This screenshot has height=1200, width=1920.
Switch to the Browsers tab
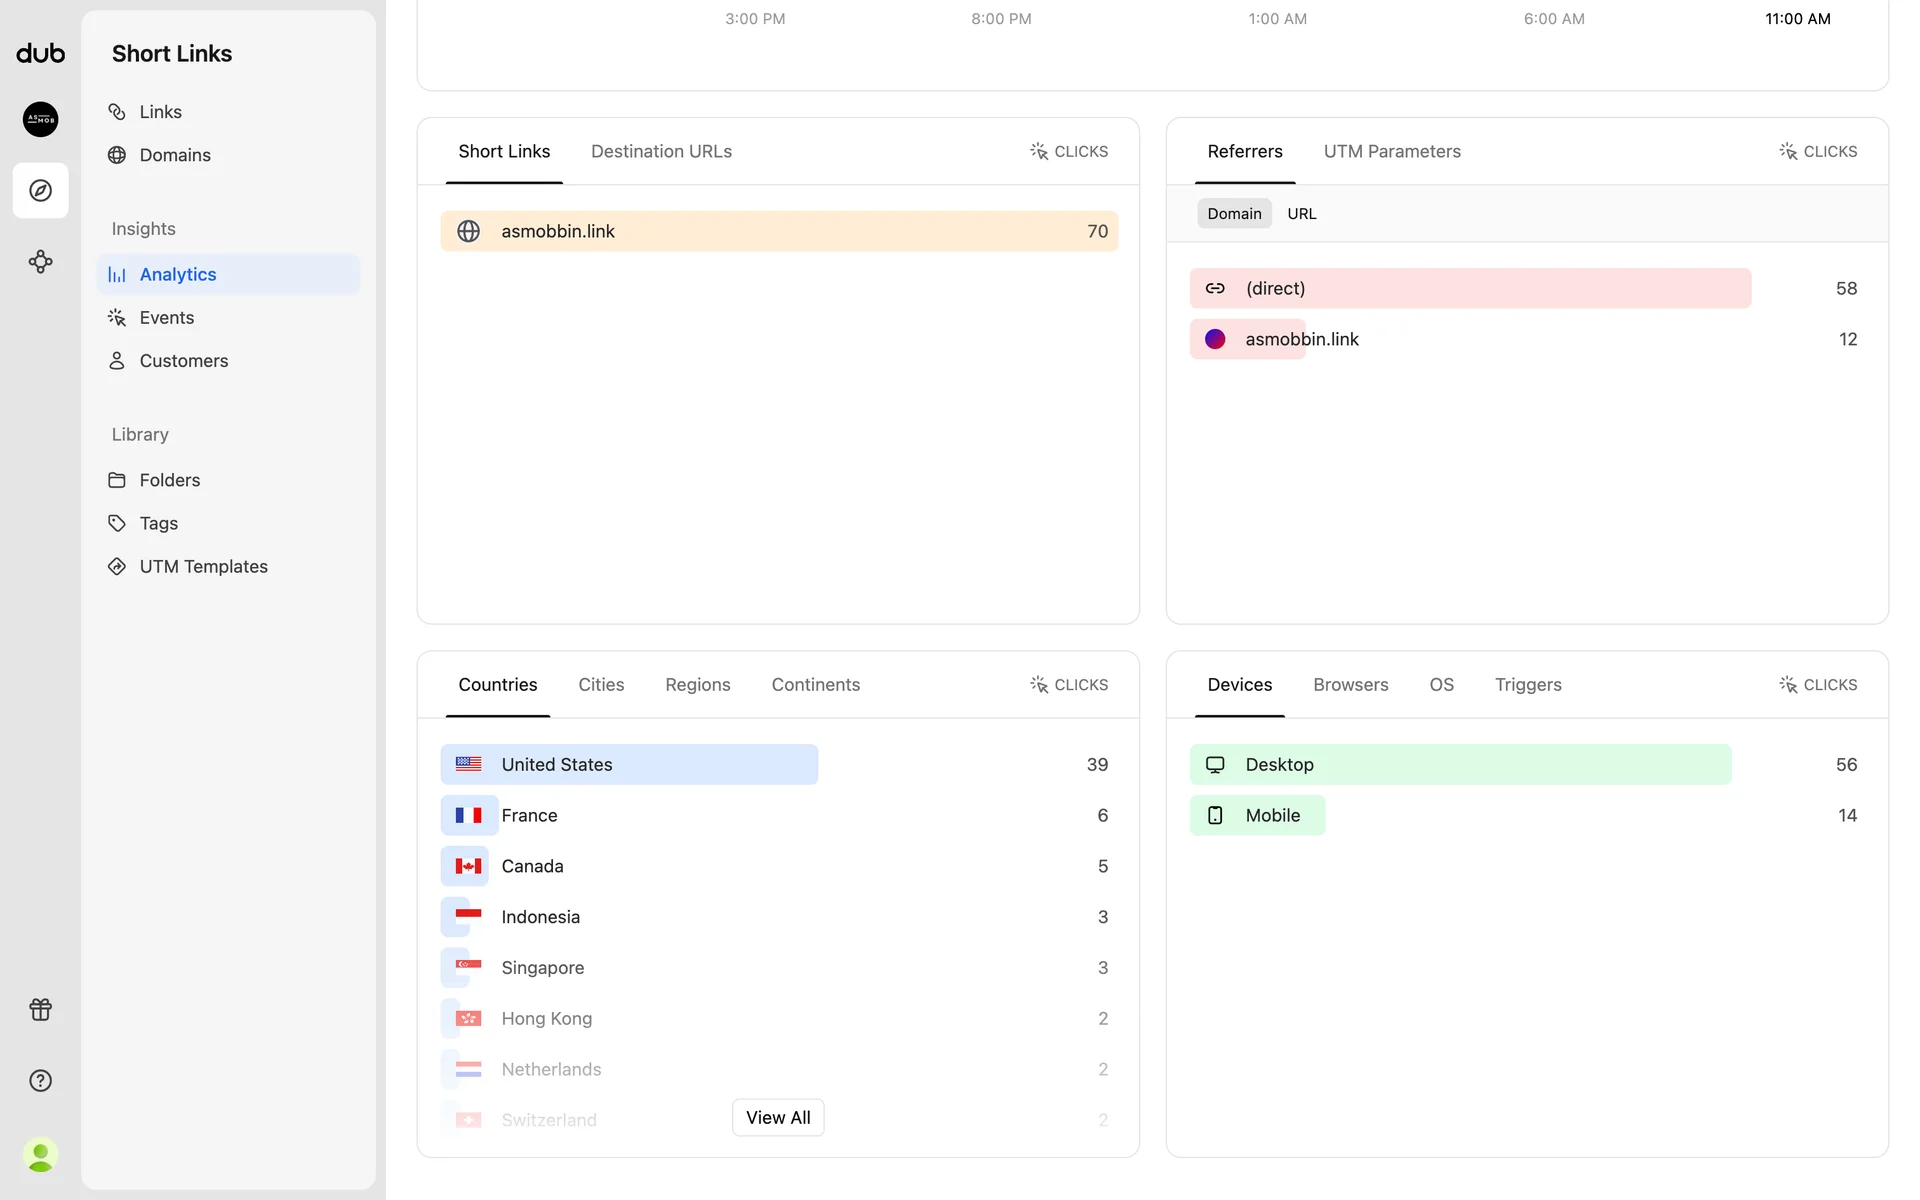[1350, 684]
